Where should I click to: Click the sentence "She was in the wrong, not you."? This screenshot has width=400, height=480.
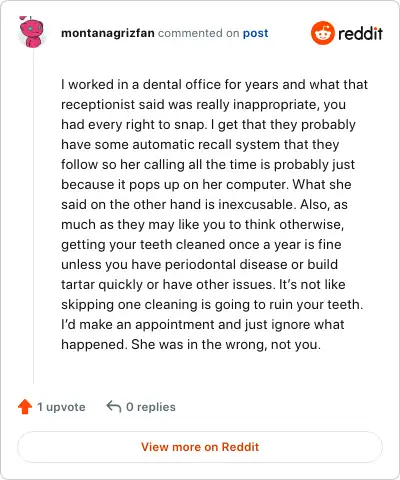click(226, 344)
